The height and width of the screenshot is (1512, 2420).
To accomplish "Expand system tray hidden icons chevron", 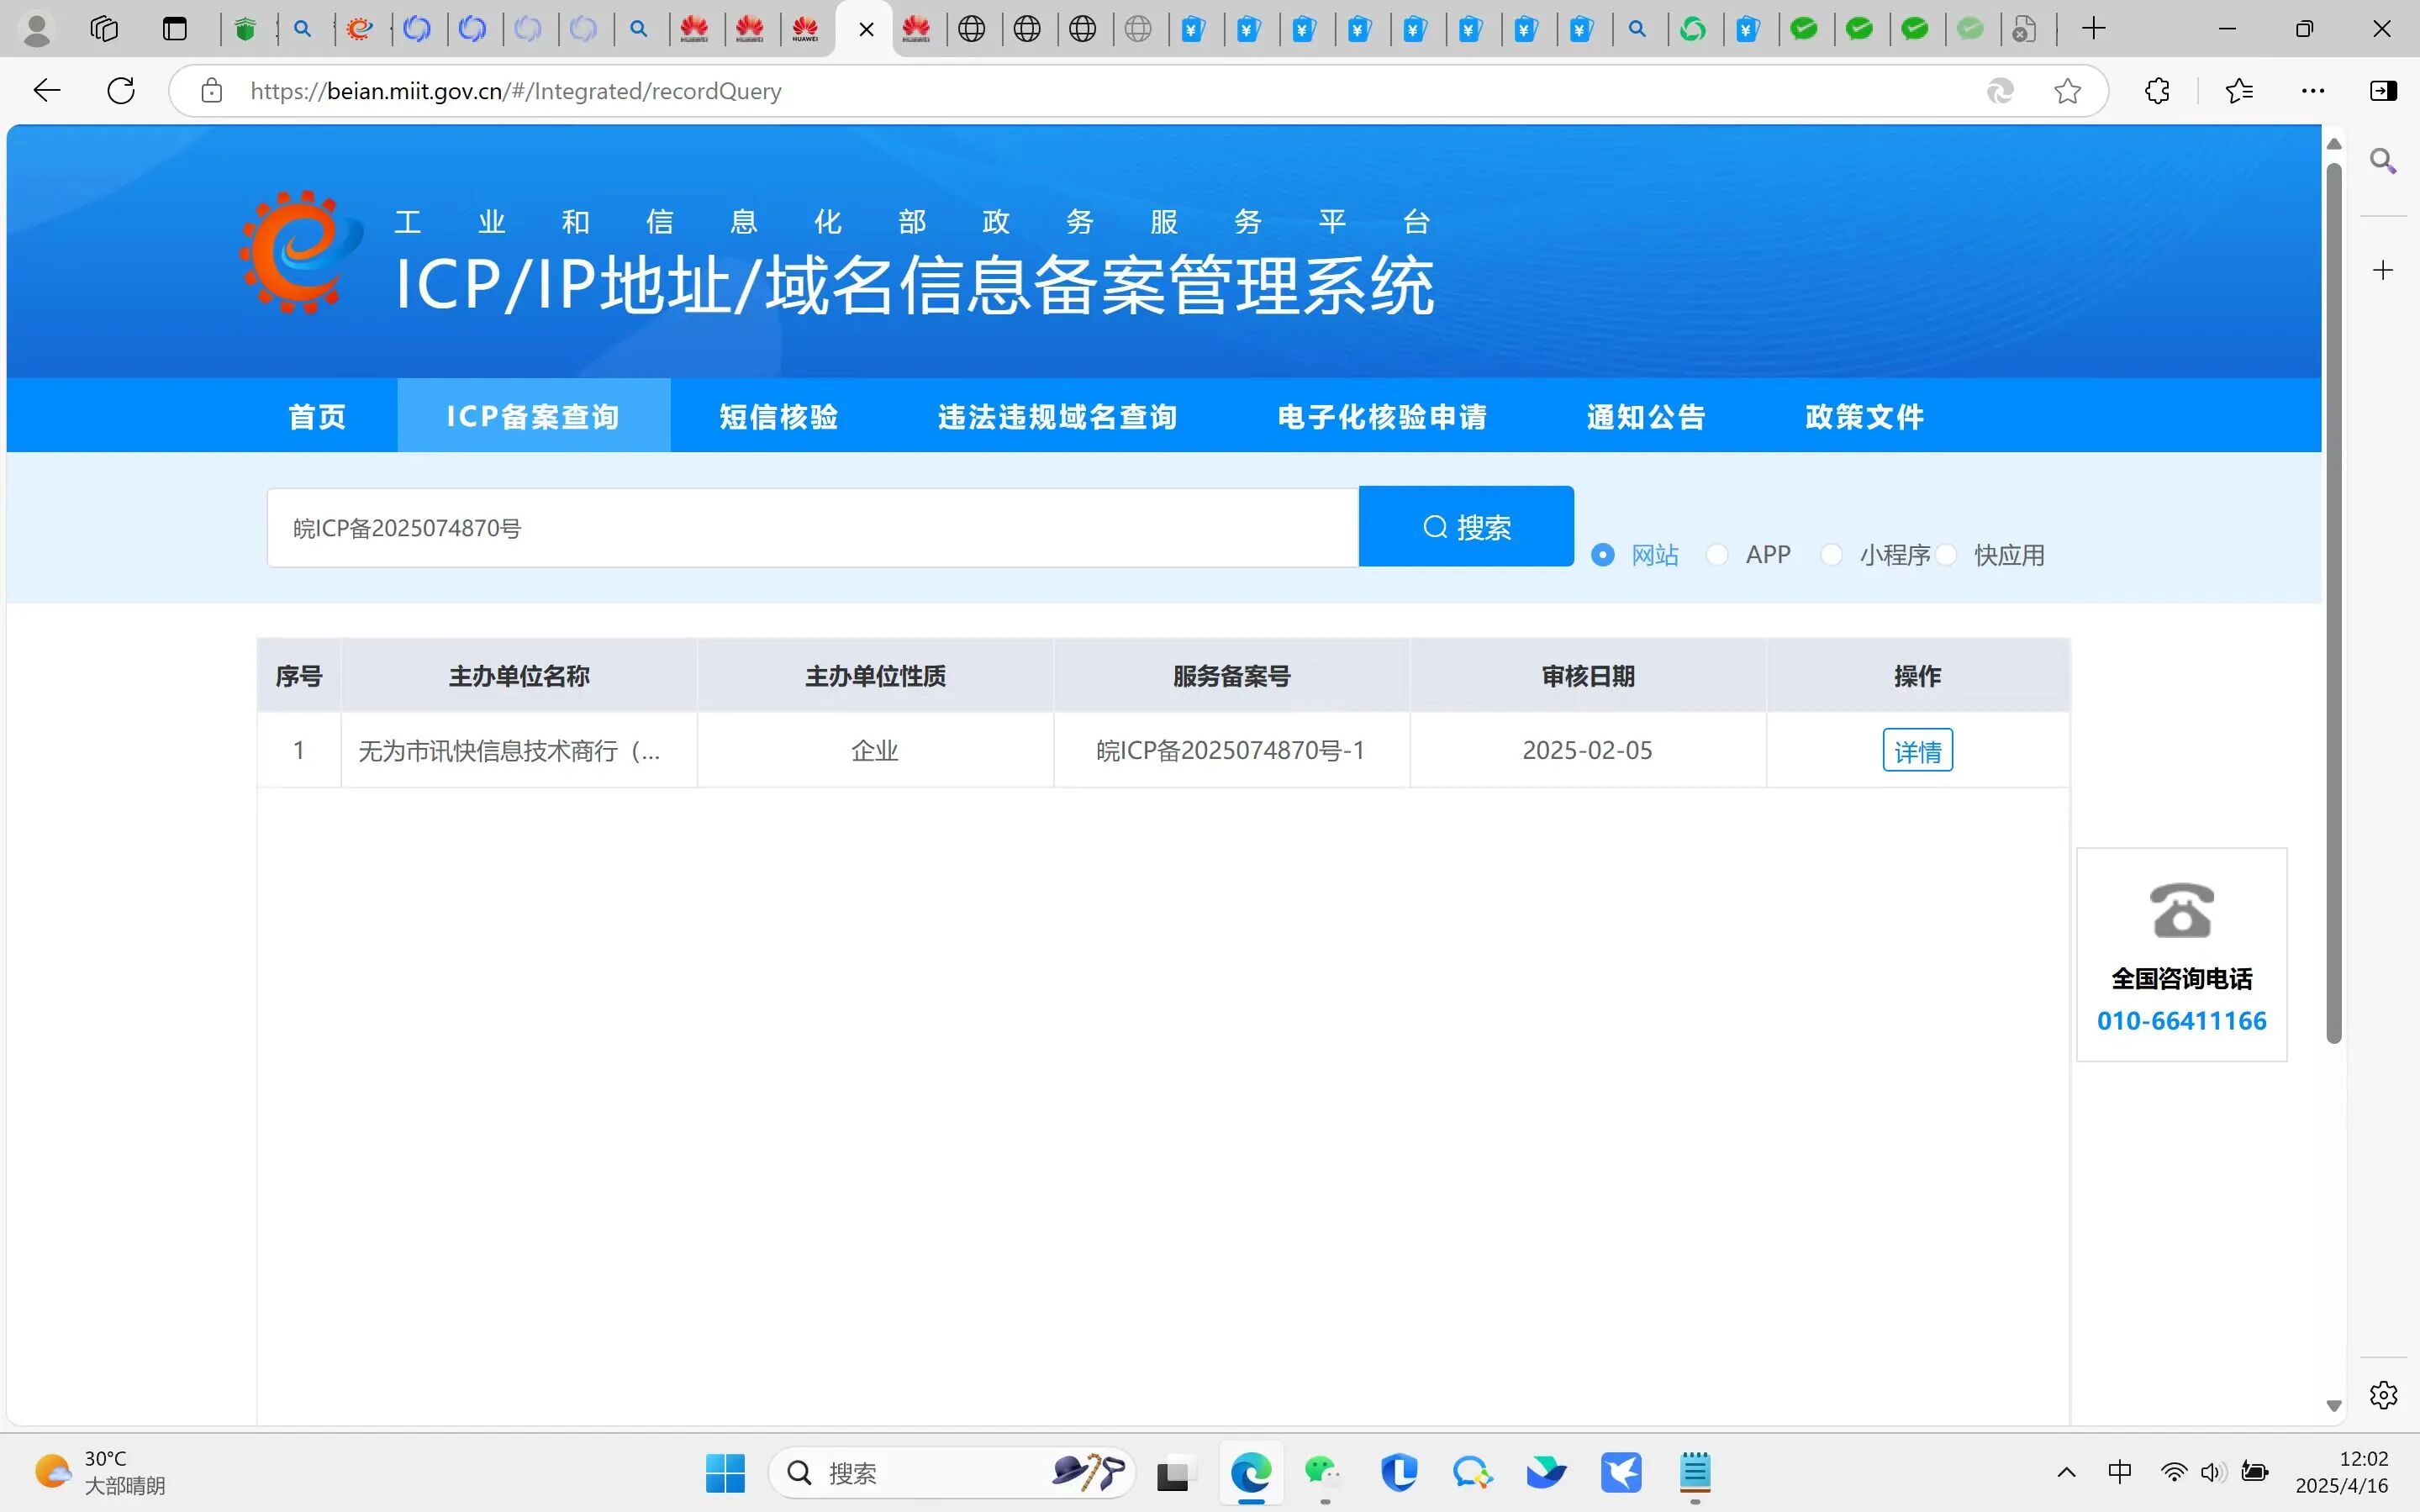I will click(x=2066, y=1472).
